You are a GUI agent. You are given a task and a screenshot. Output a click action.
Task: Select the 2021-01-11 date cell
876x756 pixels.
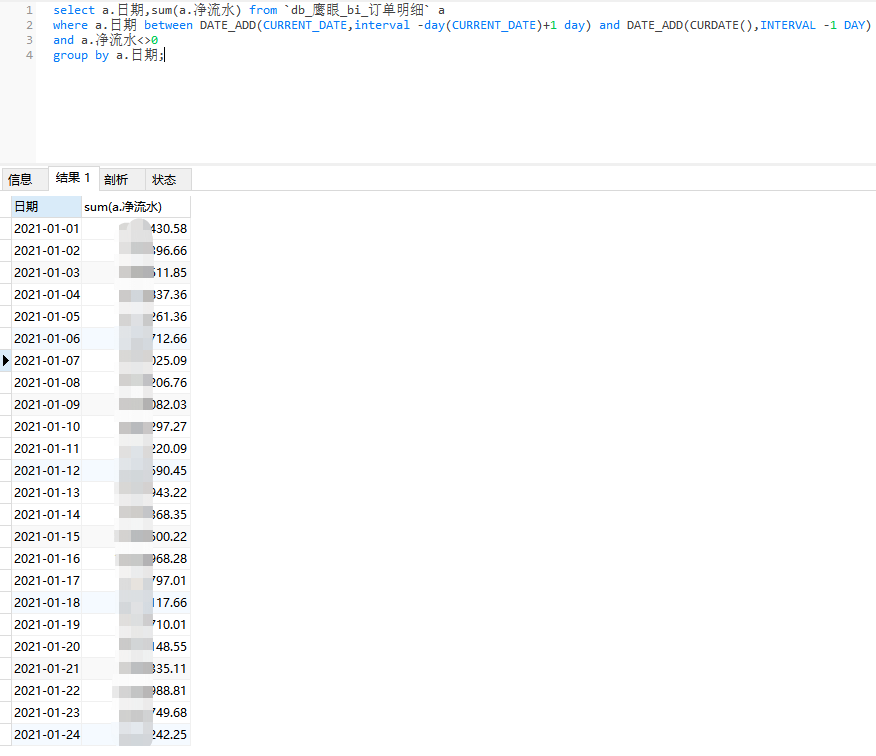pyautogui.click(x=46, y=449)
